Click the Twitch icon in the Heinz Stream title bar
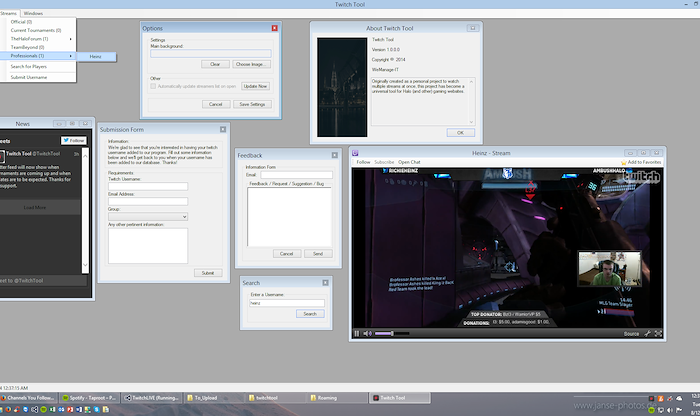This screenshot has height=416, width=700. 355,153
